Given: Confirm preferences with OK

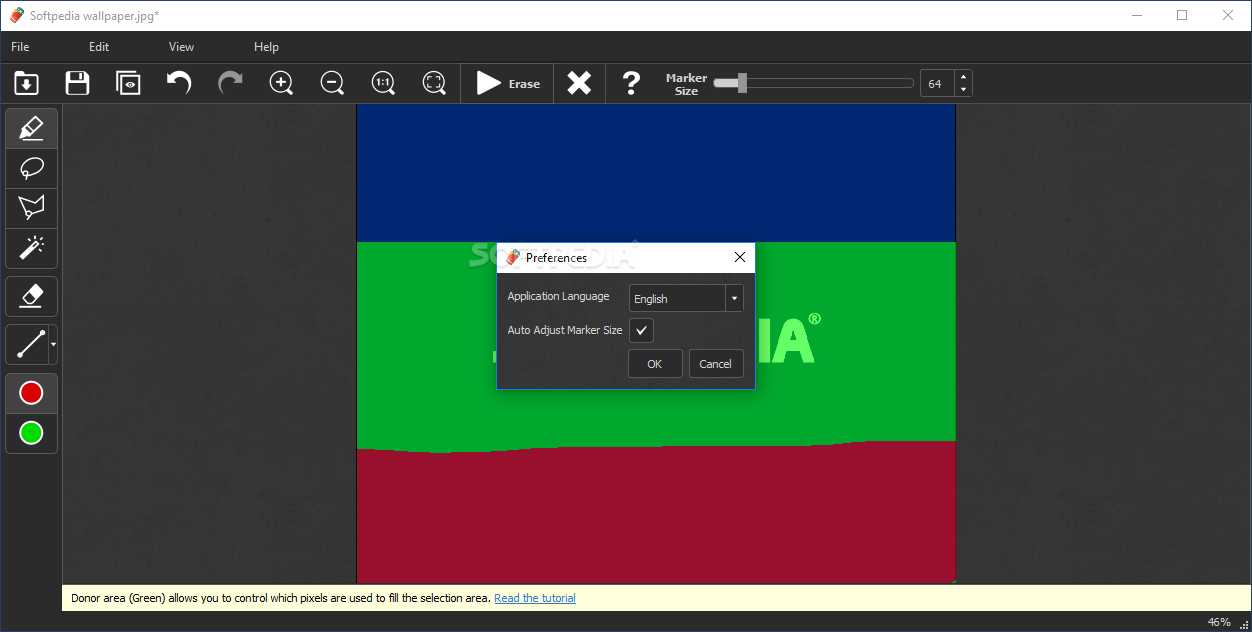Looking at the screenshot, I should [655, 364].
